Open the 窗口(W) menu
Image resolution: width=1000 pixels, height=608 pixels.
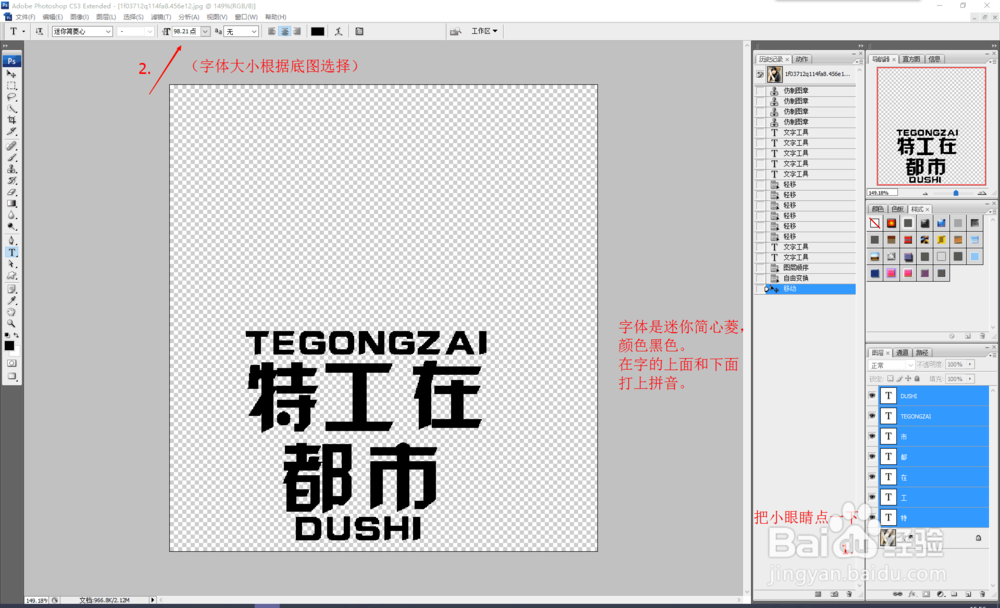pos(246,17)
